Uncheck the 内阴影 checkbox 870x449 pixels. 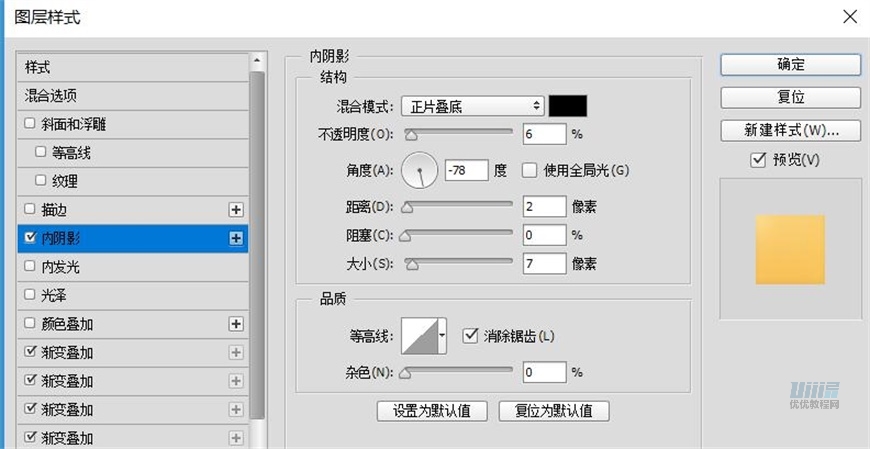click(x=29, y=238)
